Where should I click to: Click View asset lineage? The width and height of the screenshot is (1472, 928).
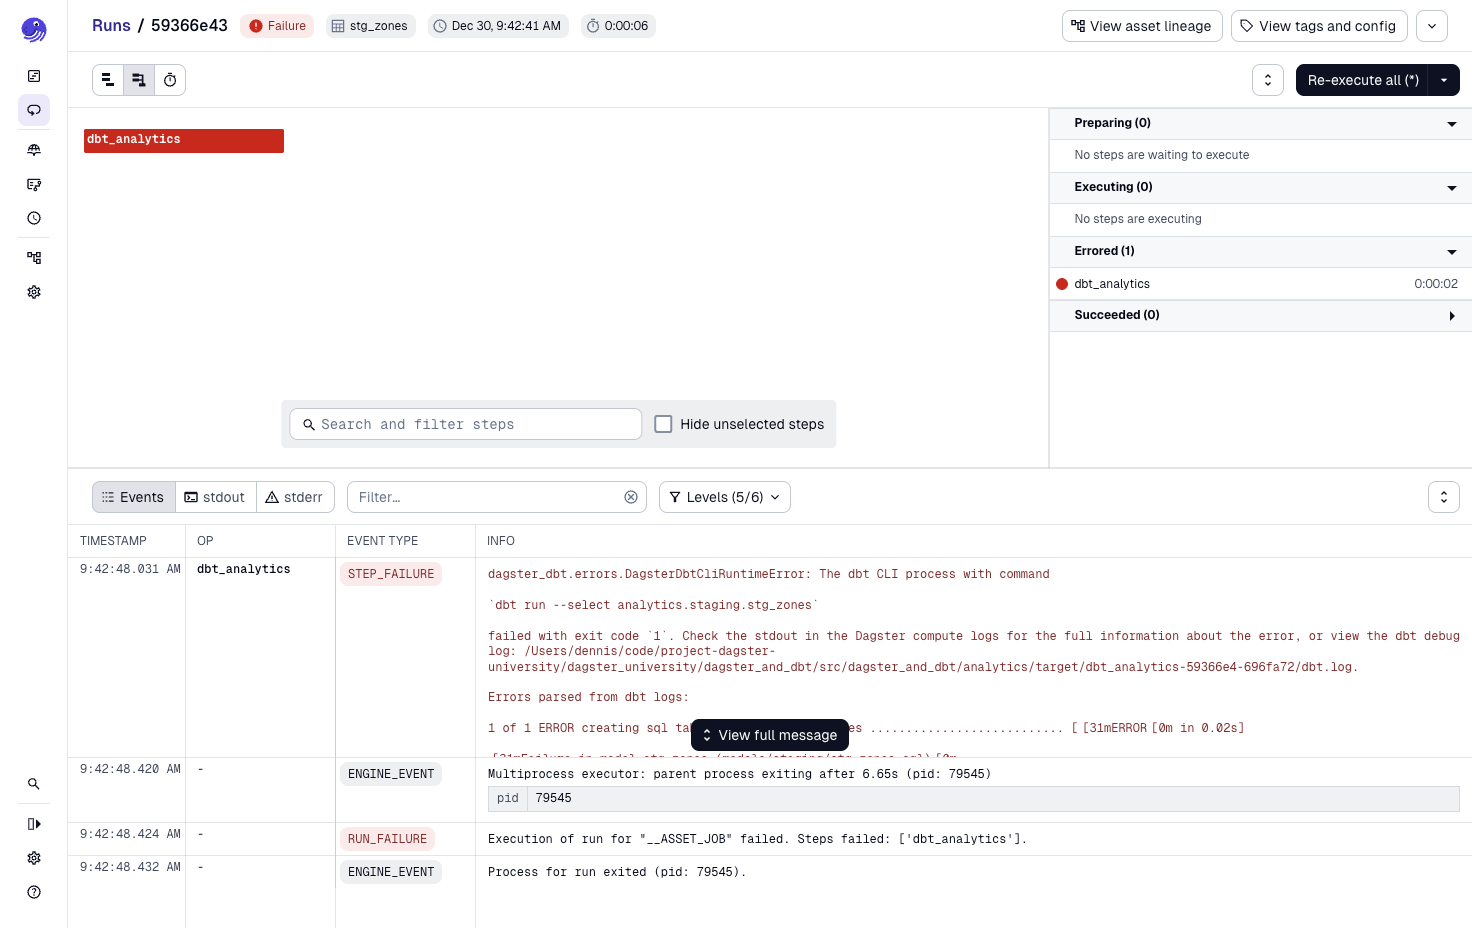[1142, 26]
